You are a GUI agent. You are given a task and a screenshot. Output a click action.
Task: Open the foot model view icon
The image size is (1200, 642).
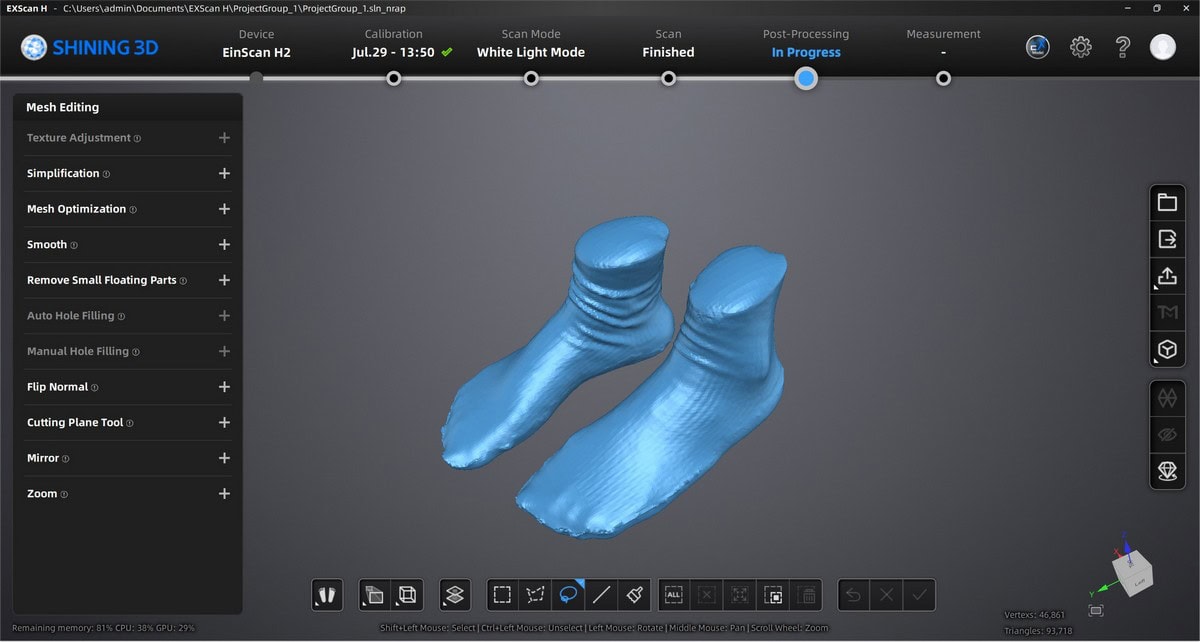[x=327, y=595]
